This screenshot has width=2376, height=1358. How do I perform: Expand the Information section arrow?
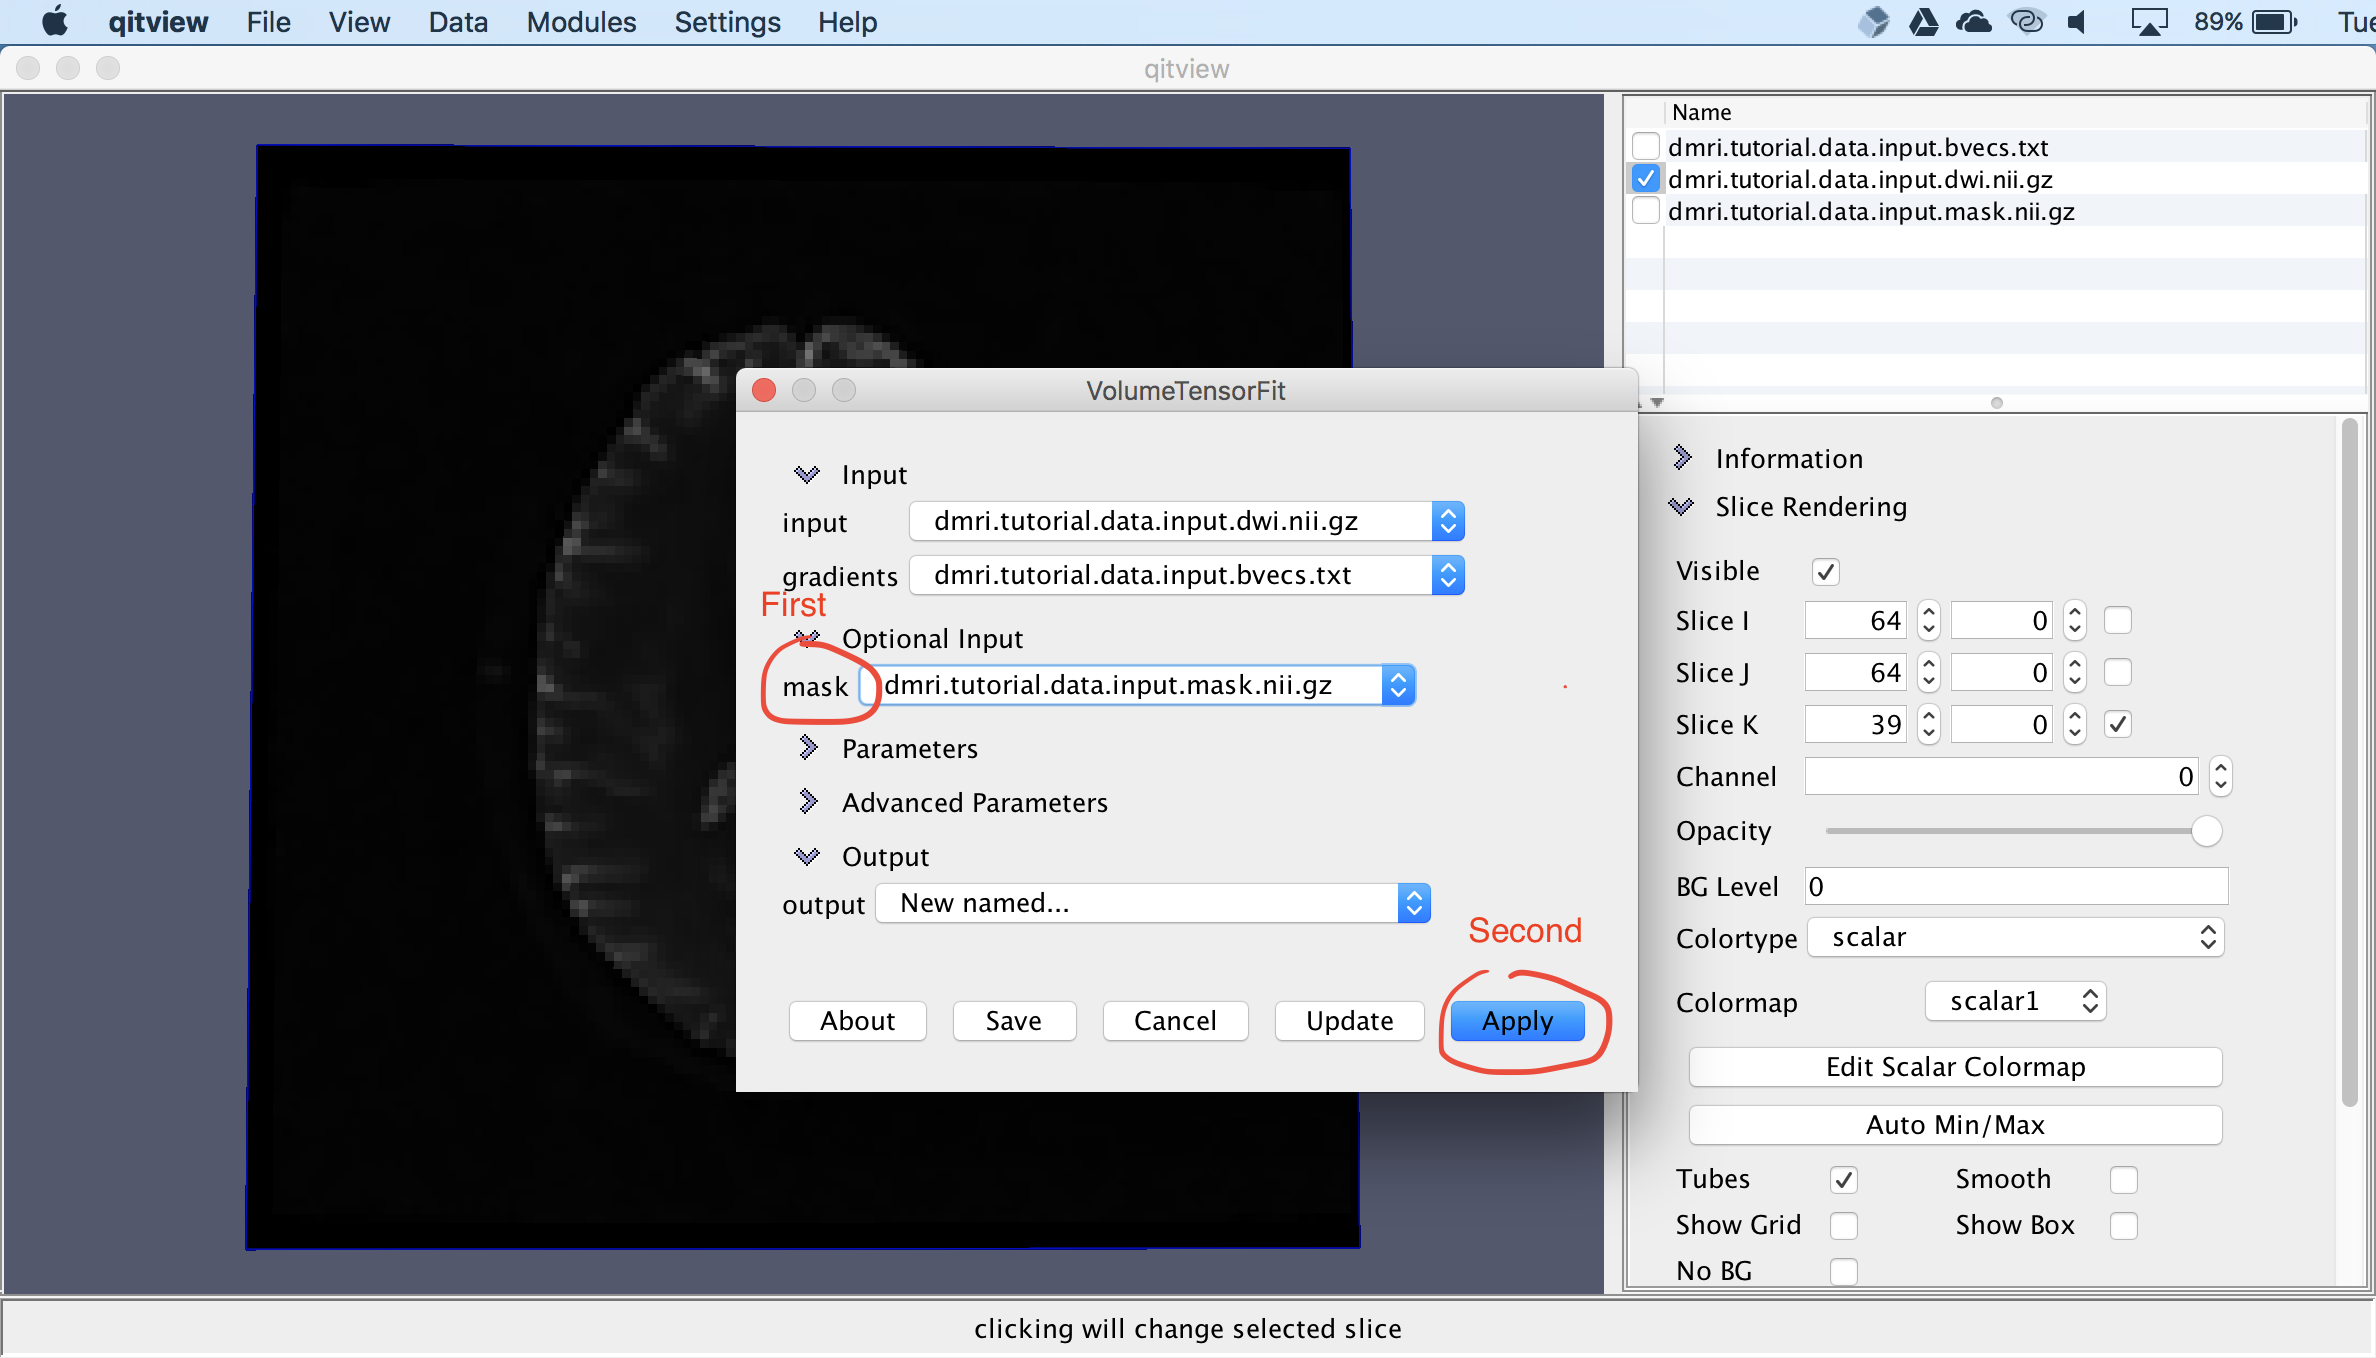click(x=1682, y=458)
